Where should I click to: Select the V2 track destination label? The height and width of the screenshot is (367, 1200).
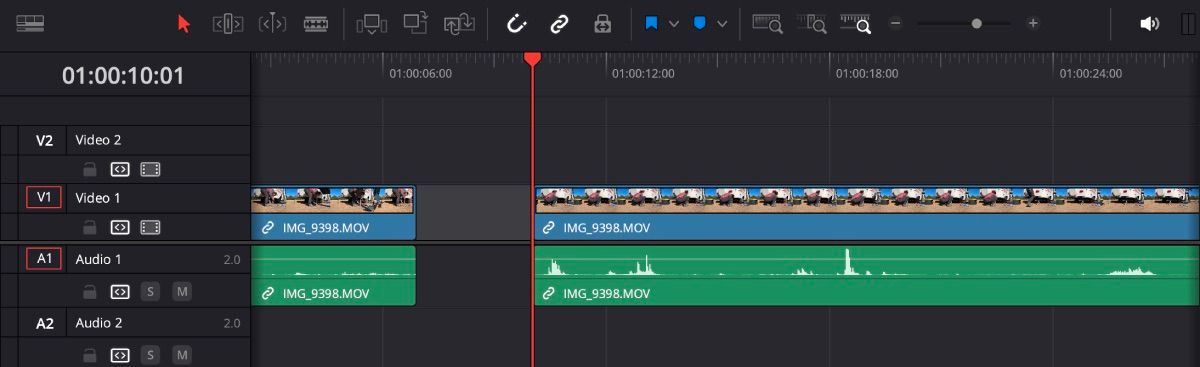coord(44,140)
